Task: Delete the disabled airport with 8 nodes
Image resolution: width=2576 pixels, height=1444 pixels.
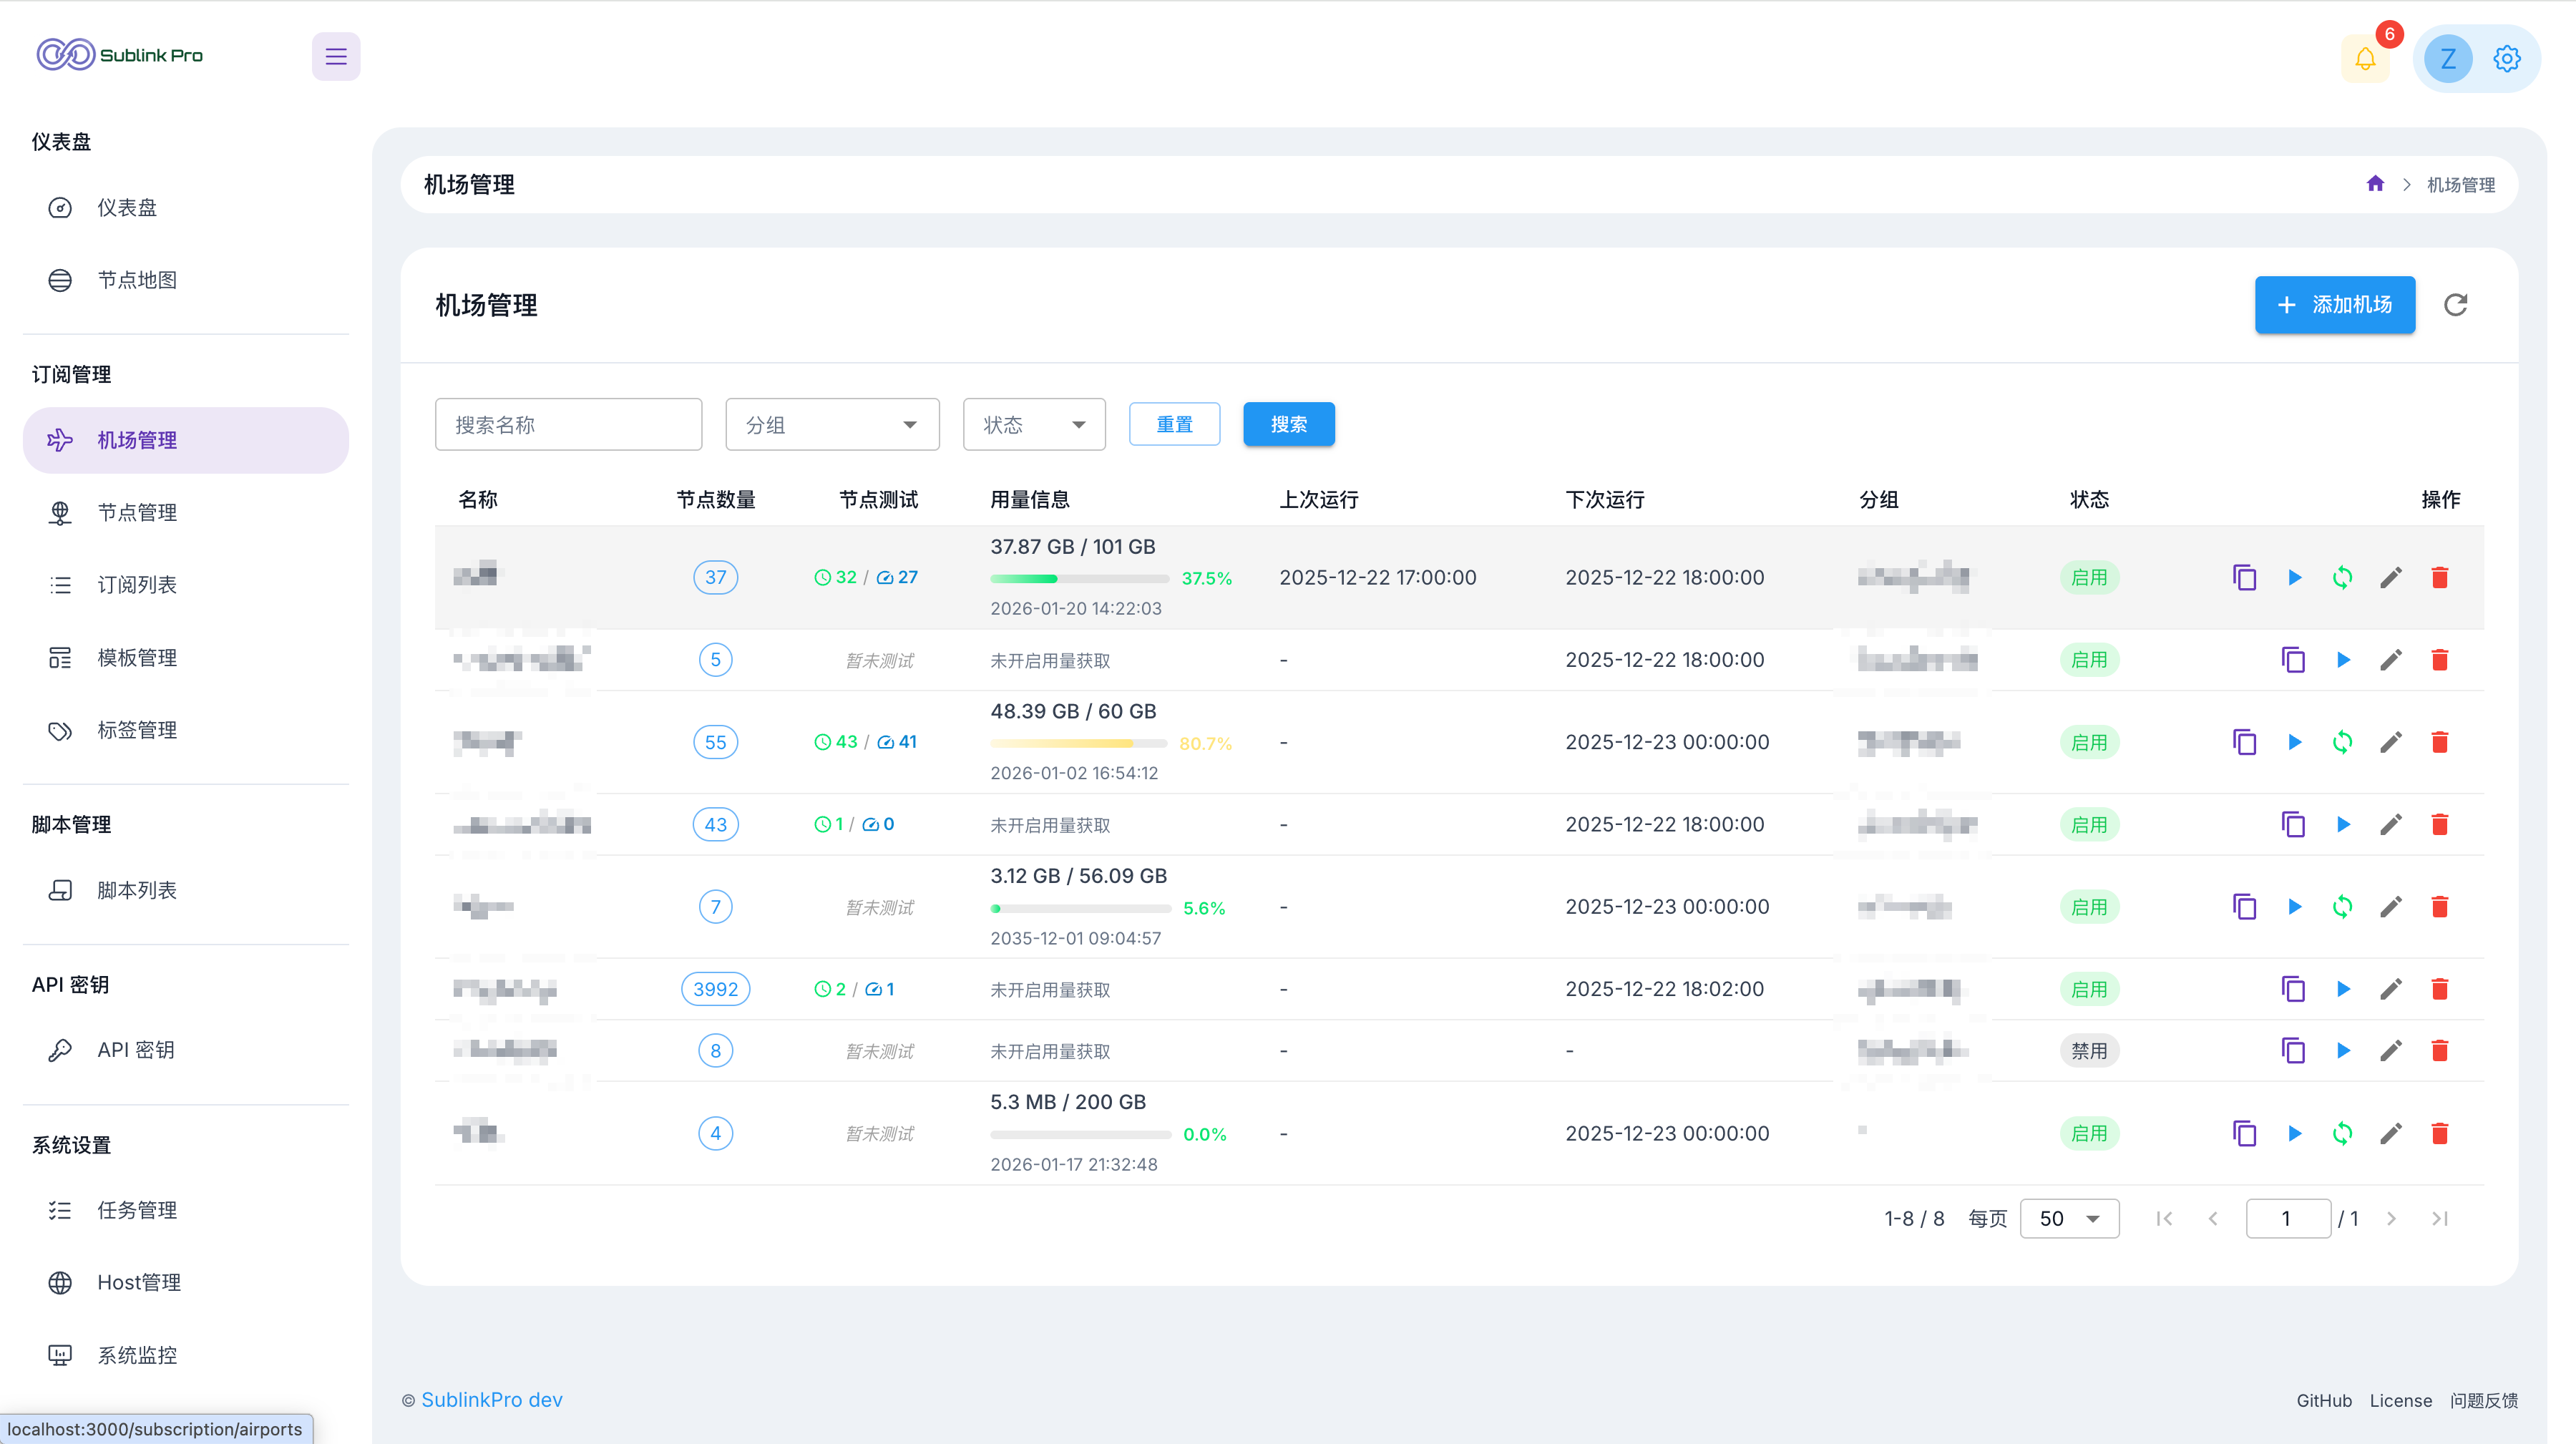Action: [x=2440, y=1051]
